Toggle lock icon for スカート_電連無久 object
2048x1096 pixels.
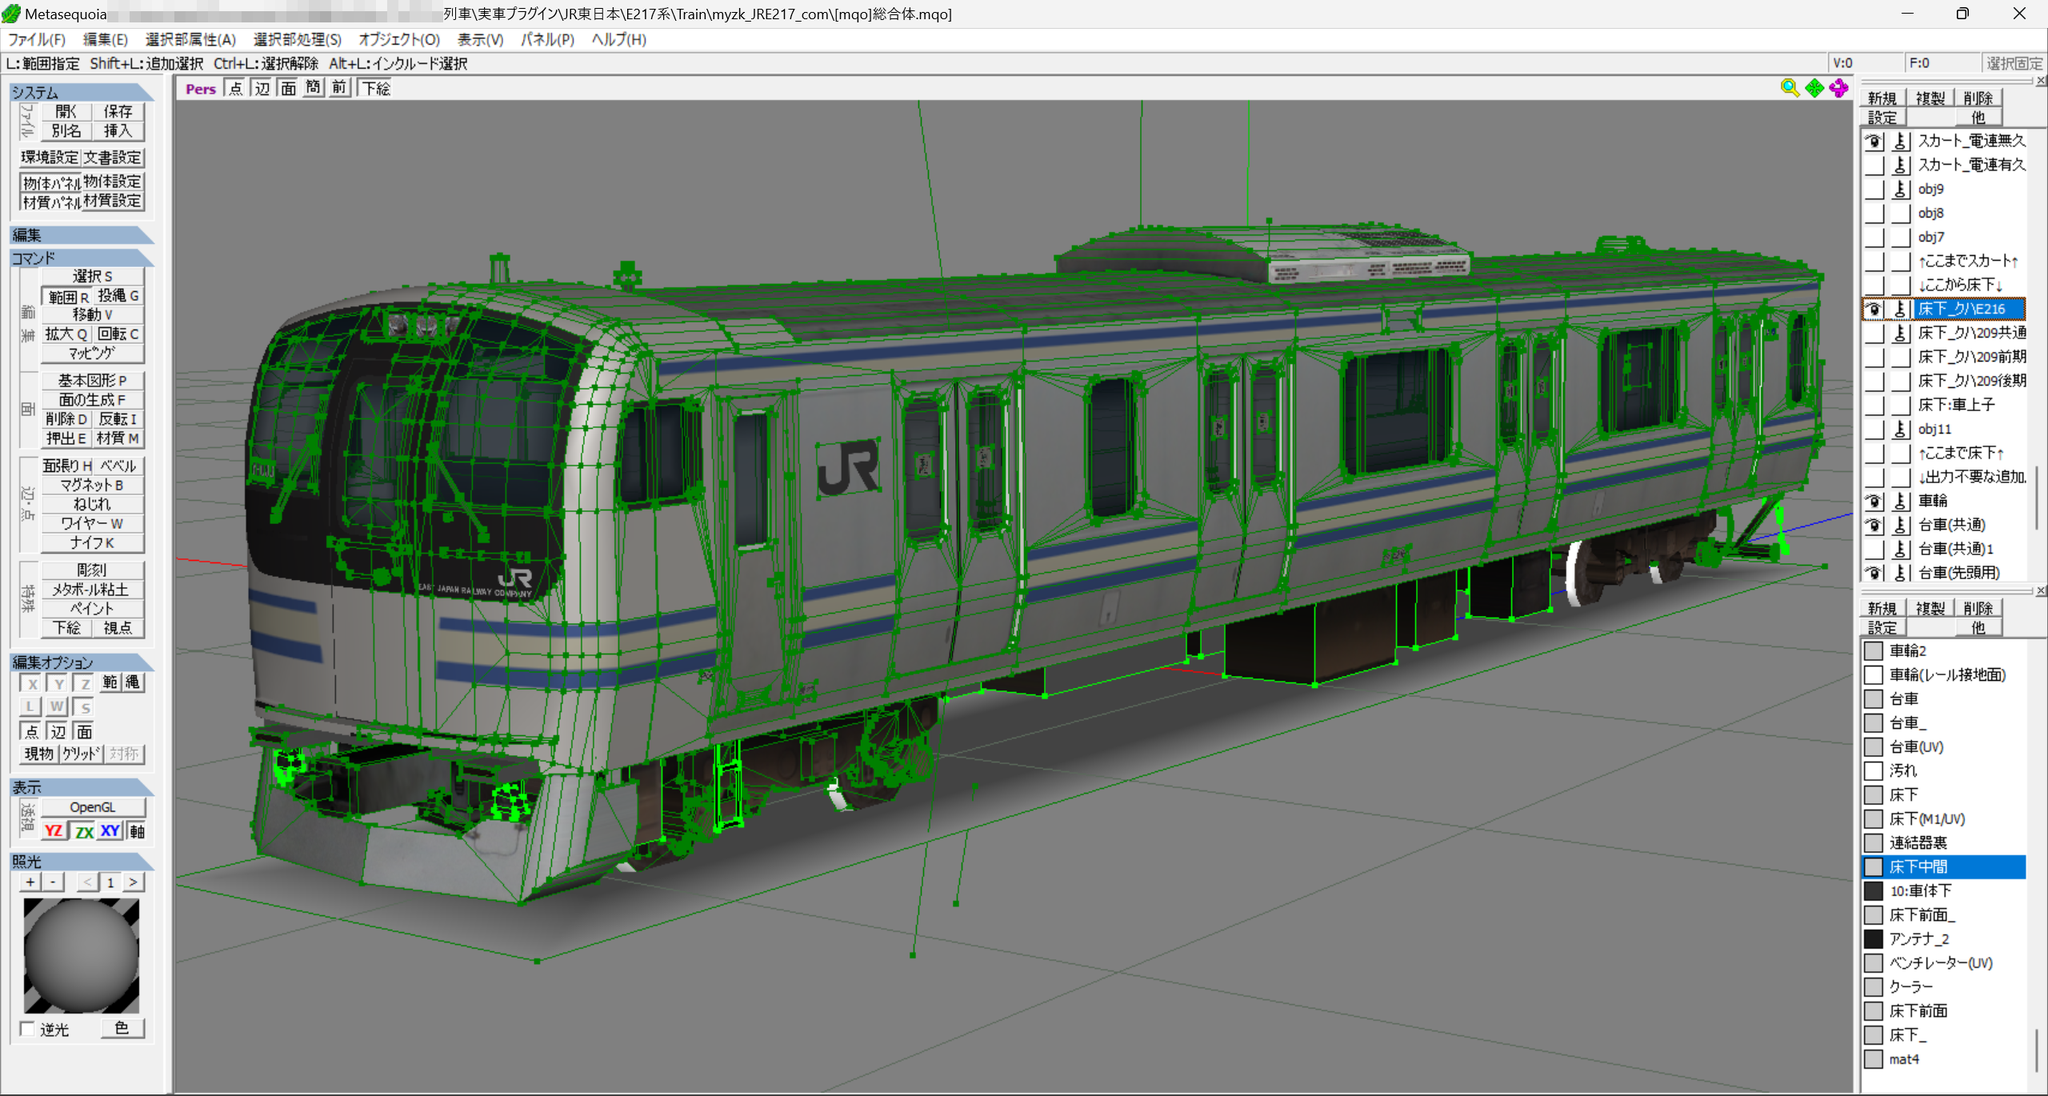coord(1901,141)
